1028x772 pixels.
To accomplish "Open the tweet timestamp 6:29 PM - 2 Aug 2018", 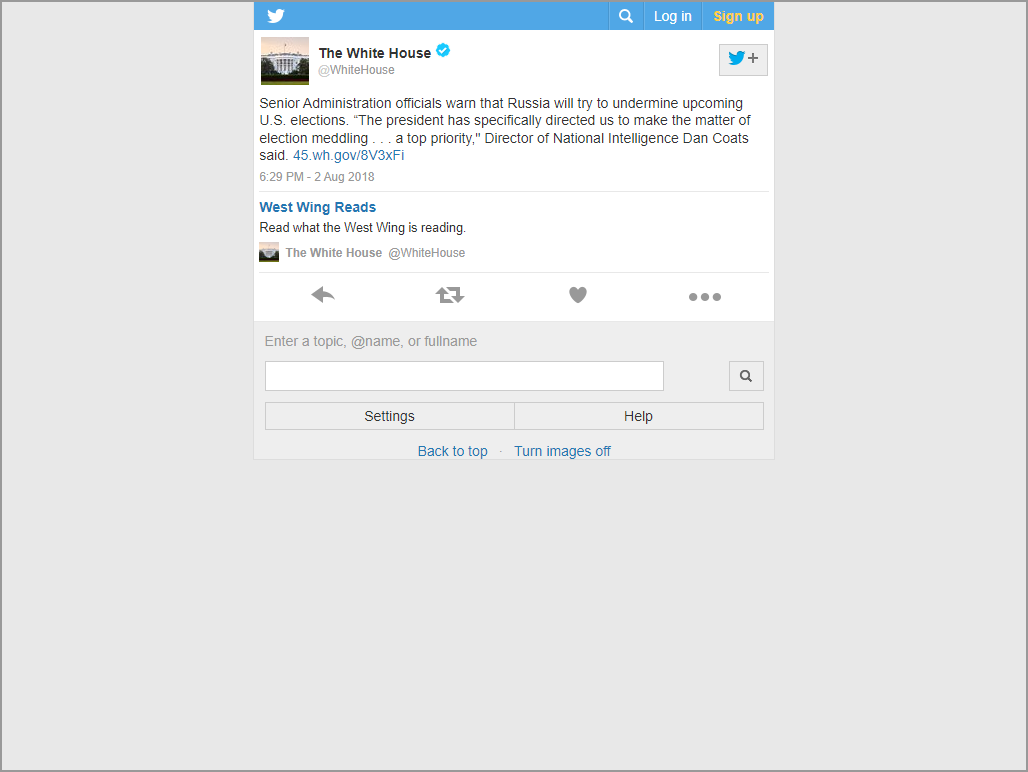I will coord(317,177).
